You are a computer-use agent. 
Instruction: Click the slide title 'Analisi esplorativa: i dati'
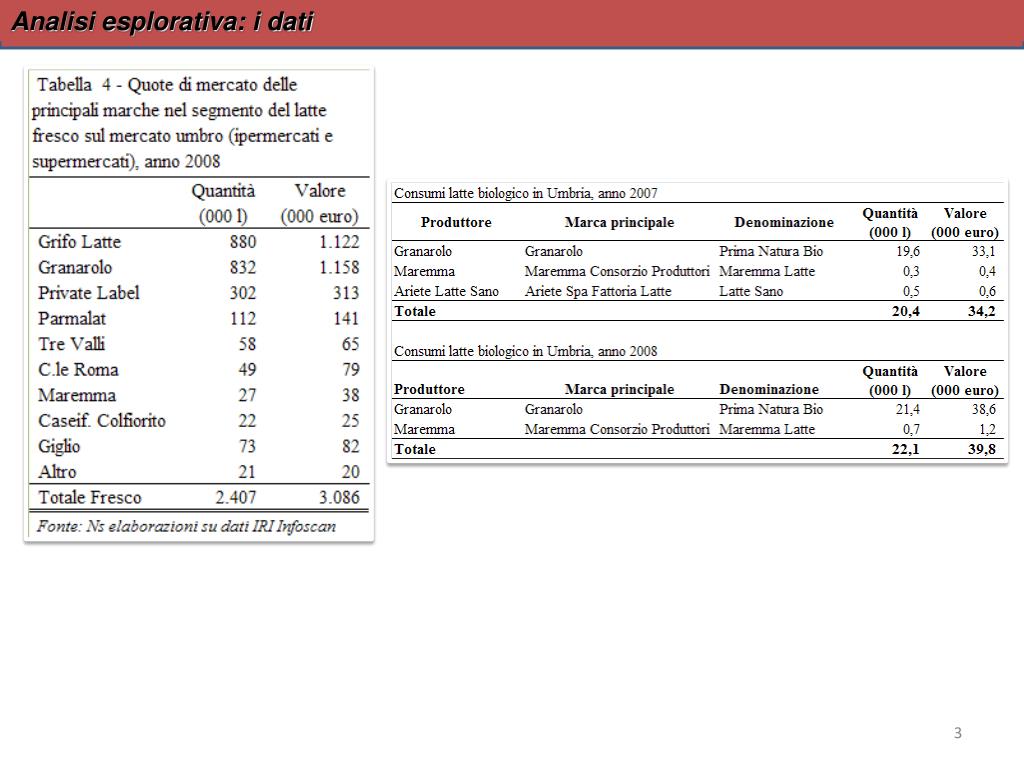tap(163, 22)
